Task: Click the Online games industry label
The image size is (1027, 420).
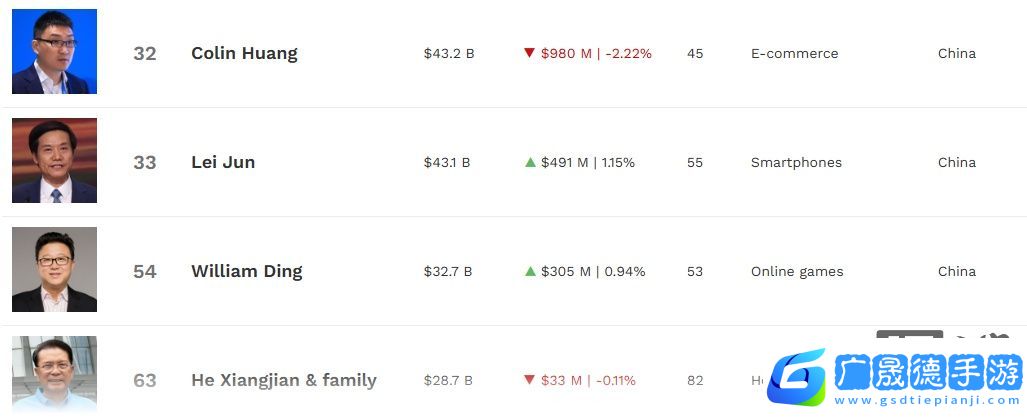Action: click(x=797, y=271)
